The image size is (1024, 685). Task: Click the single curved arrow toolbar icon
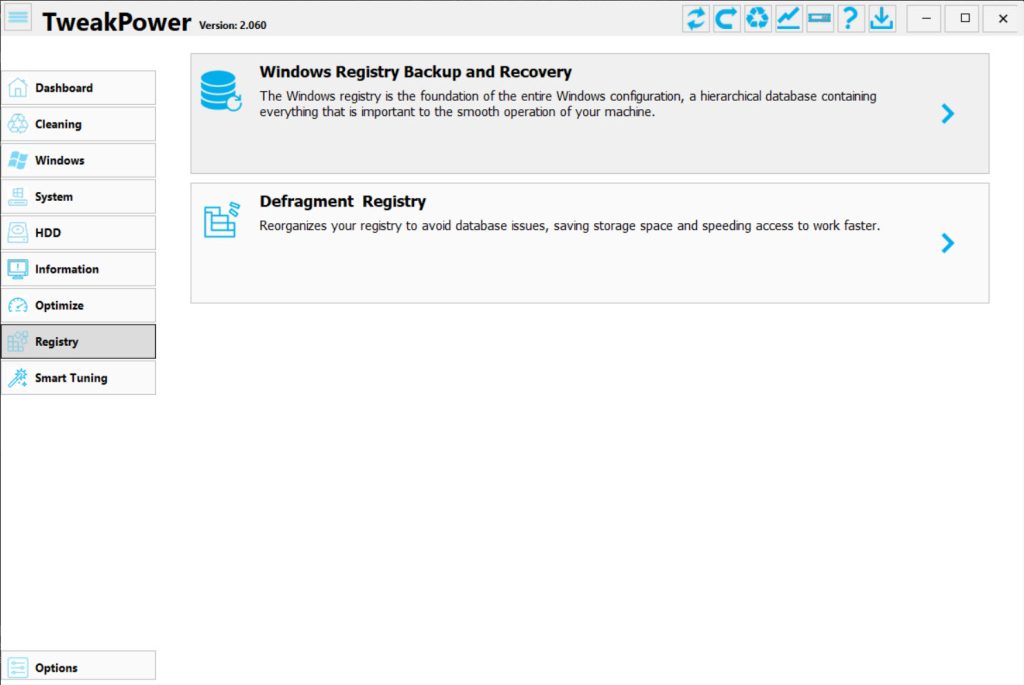tap(726, 18)
